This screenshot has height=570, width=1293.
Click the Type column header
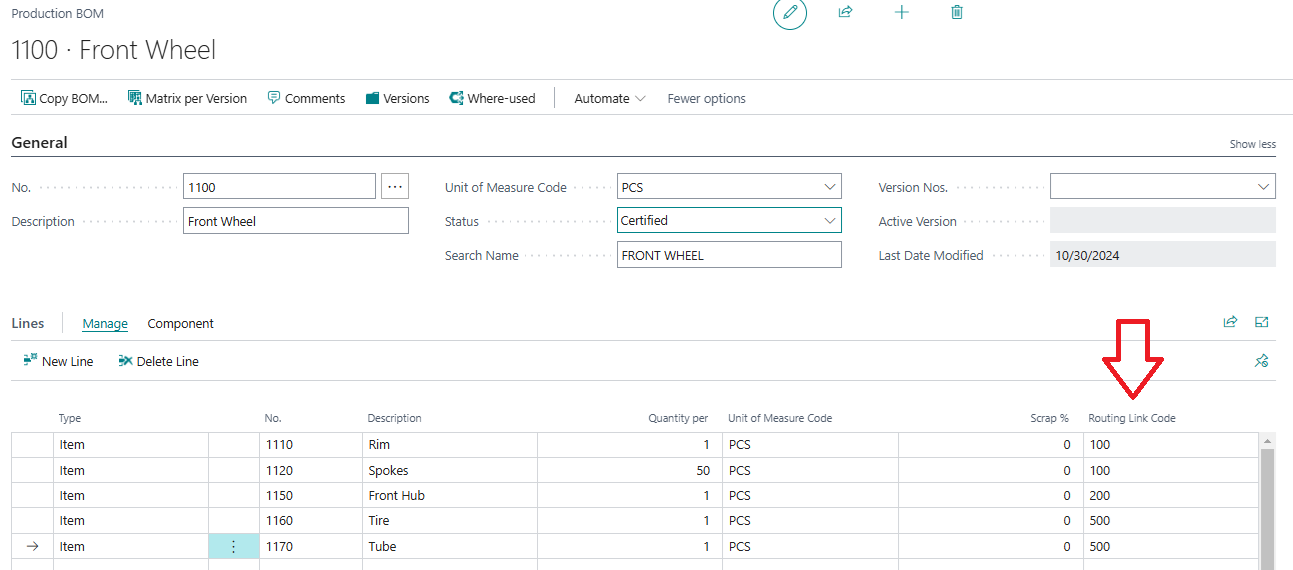[70, 418]
